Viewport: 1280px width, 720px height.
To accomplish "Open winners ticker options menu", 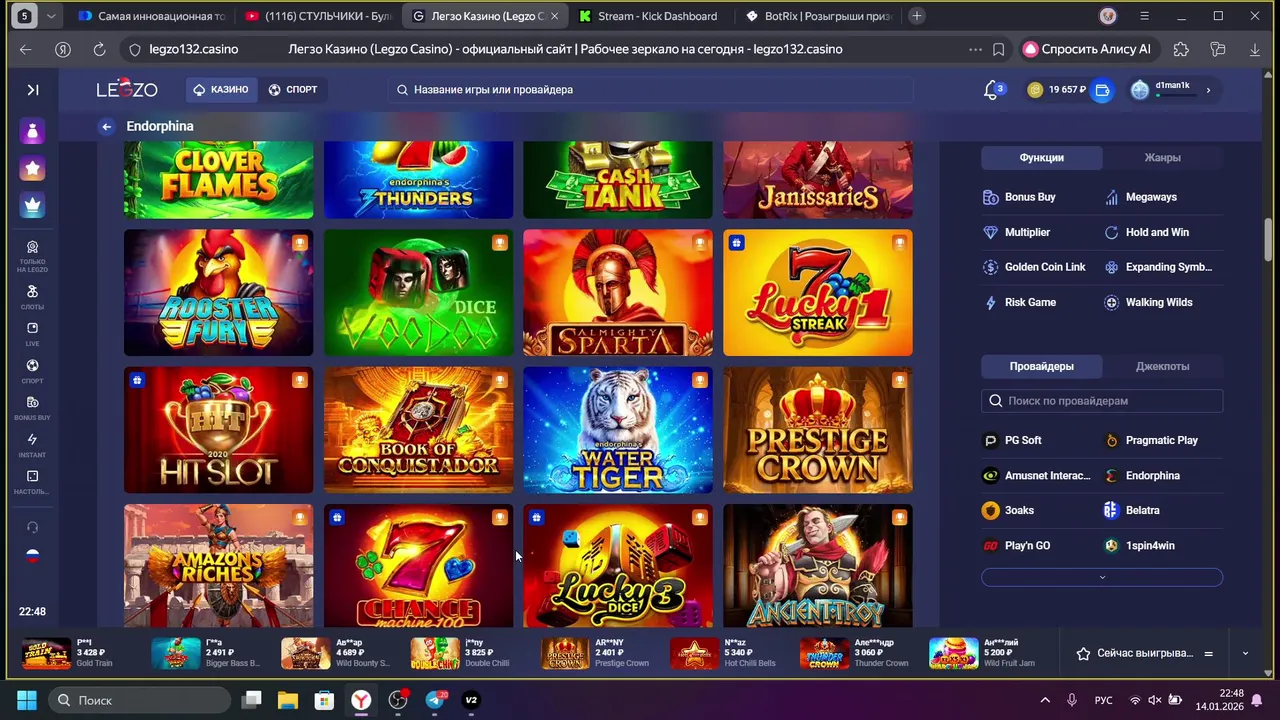I will (1208, 653).
